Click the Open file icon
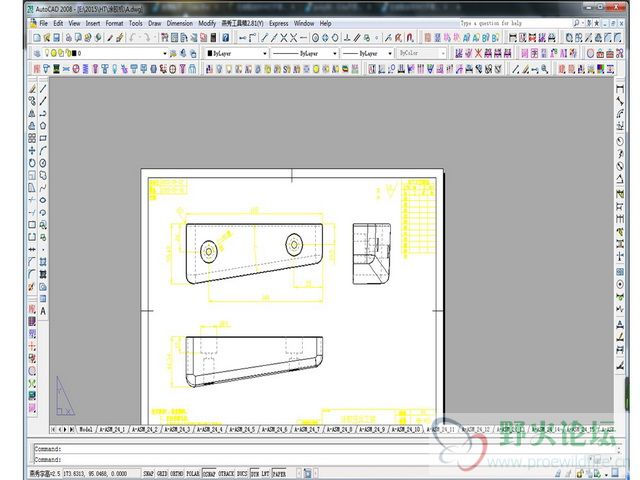 (x=47, y=38)
